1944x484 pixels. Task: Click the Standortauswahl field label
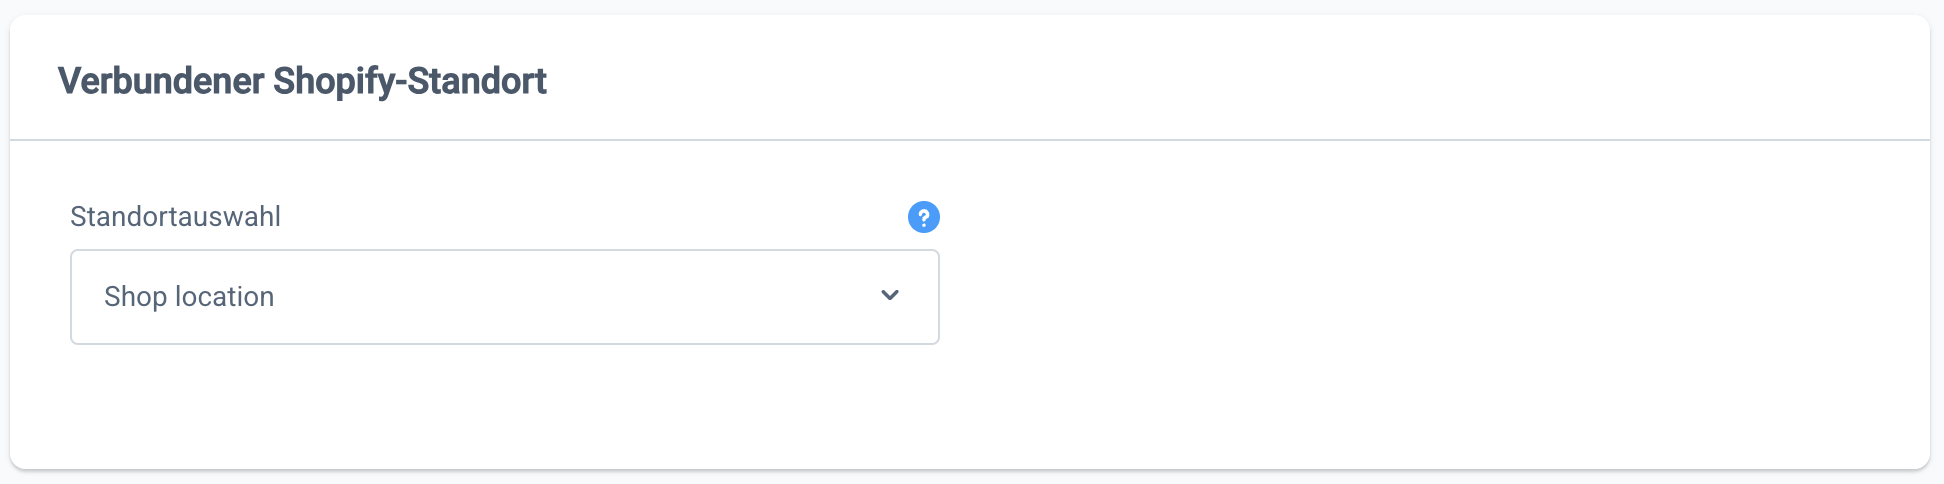[175, 217]
